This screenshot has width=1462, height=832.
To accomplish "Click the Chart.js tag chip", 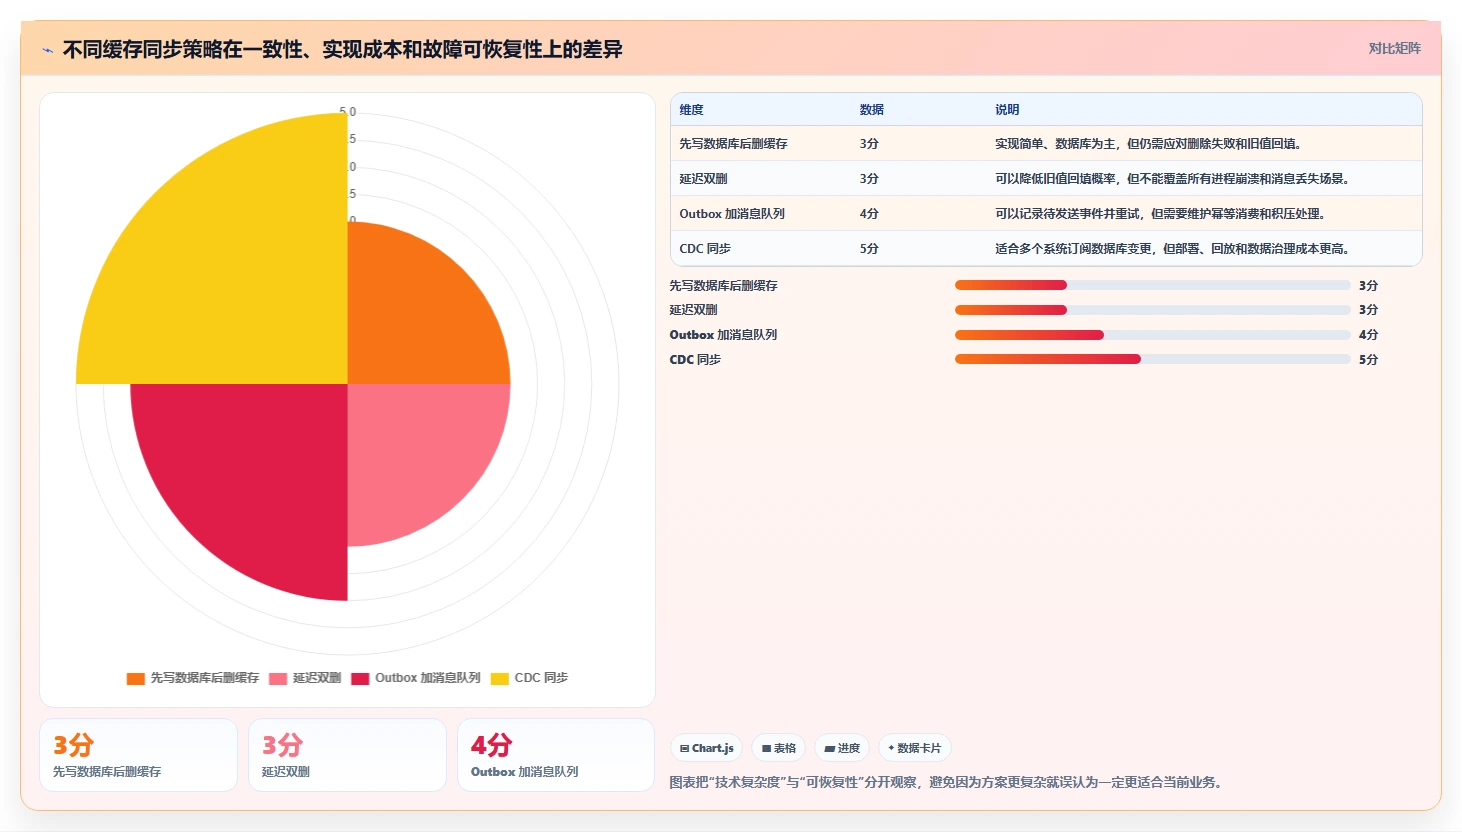I will [706, 748].
